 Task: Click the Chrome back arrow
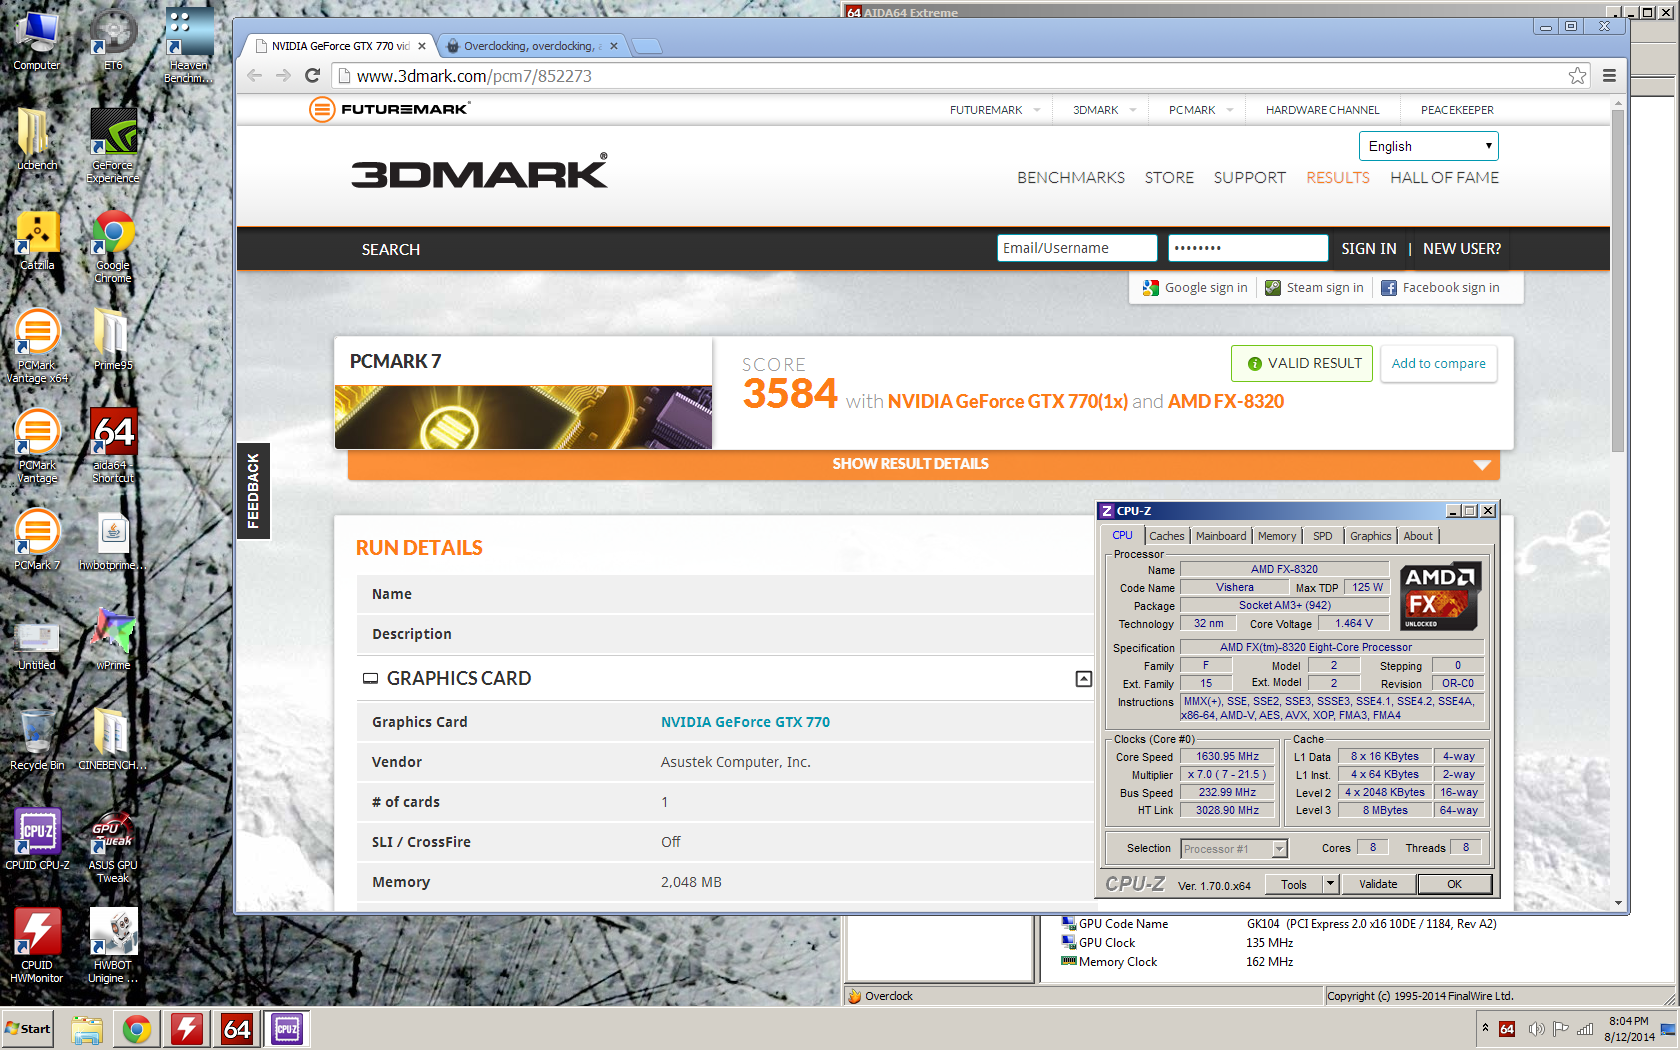click(254, 75)
